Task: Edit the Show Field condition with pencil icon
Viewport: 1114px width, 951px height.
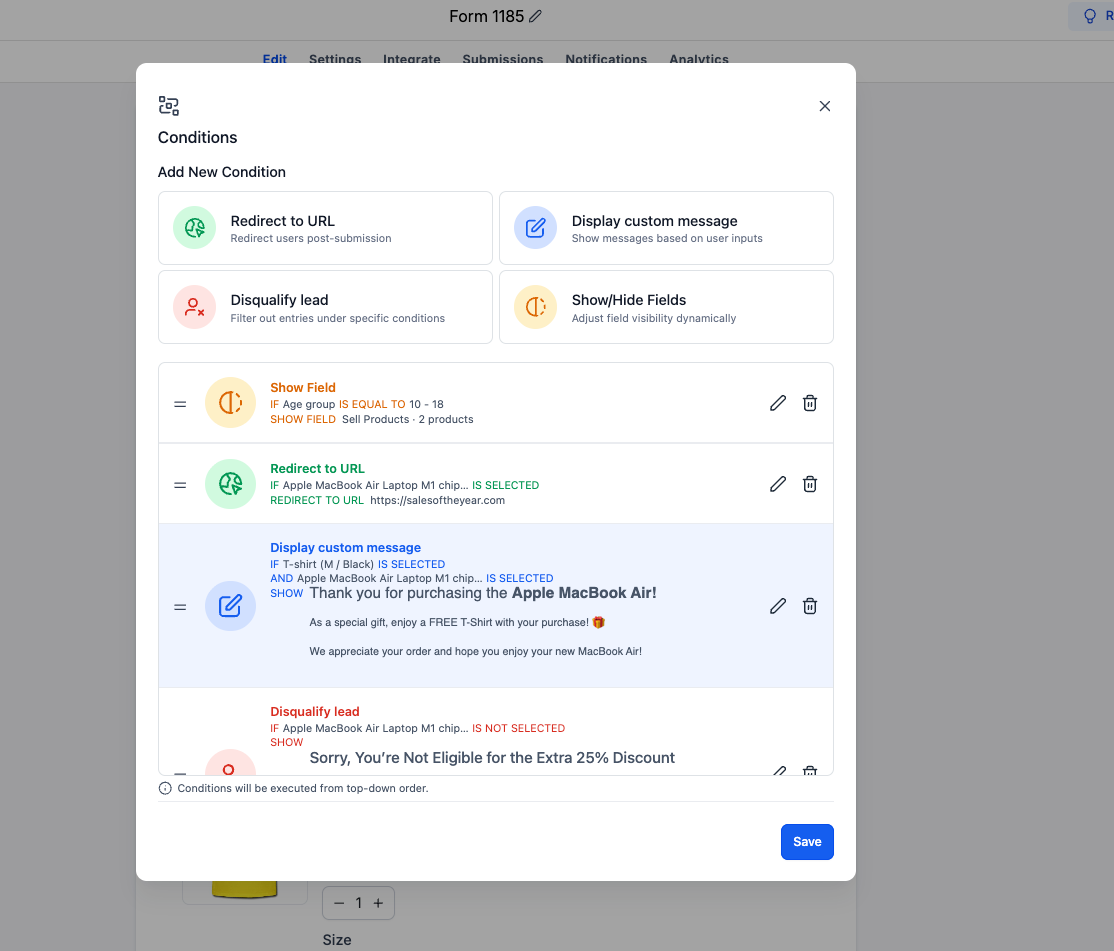Action: (778, 403)
